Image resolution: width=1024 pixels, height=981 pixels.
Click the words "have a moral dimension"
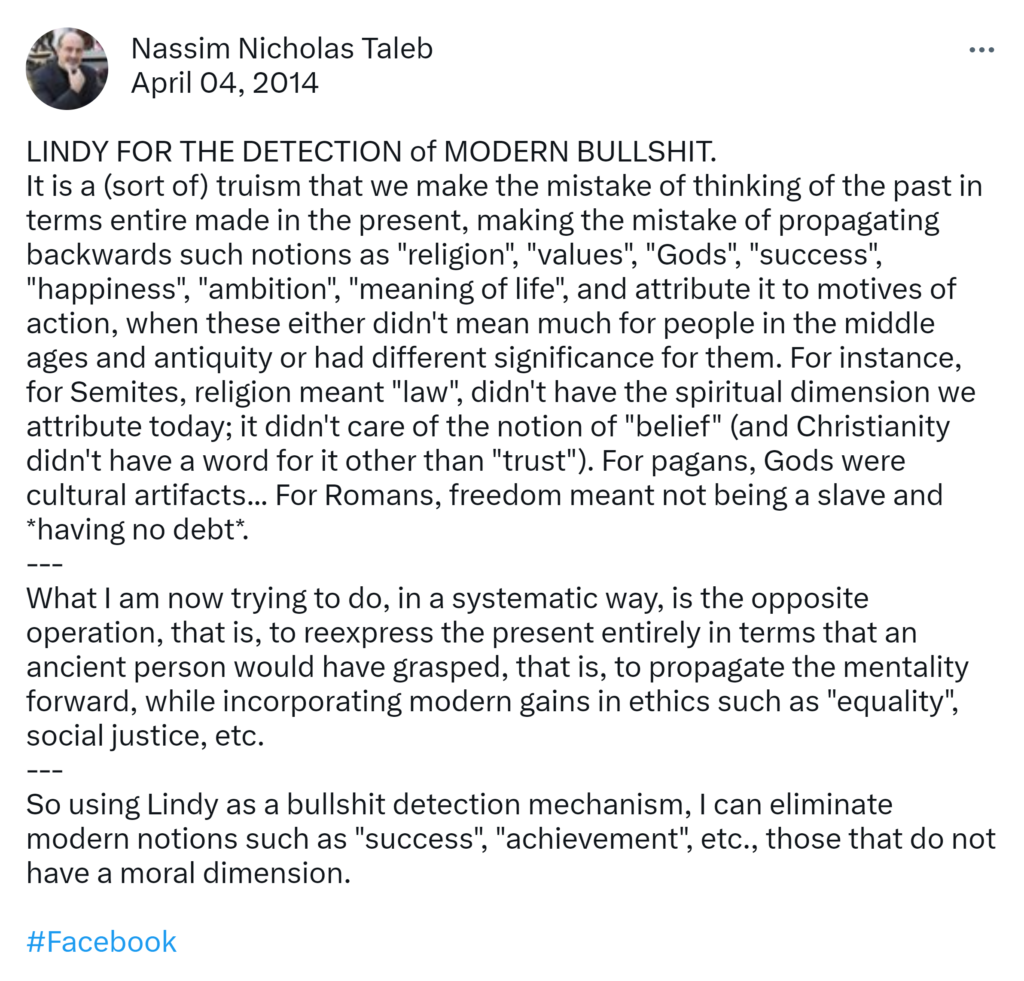[x=190, y=873]
